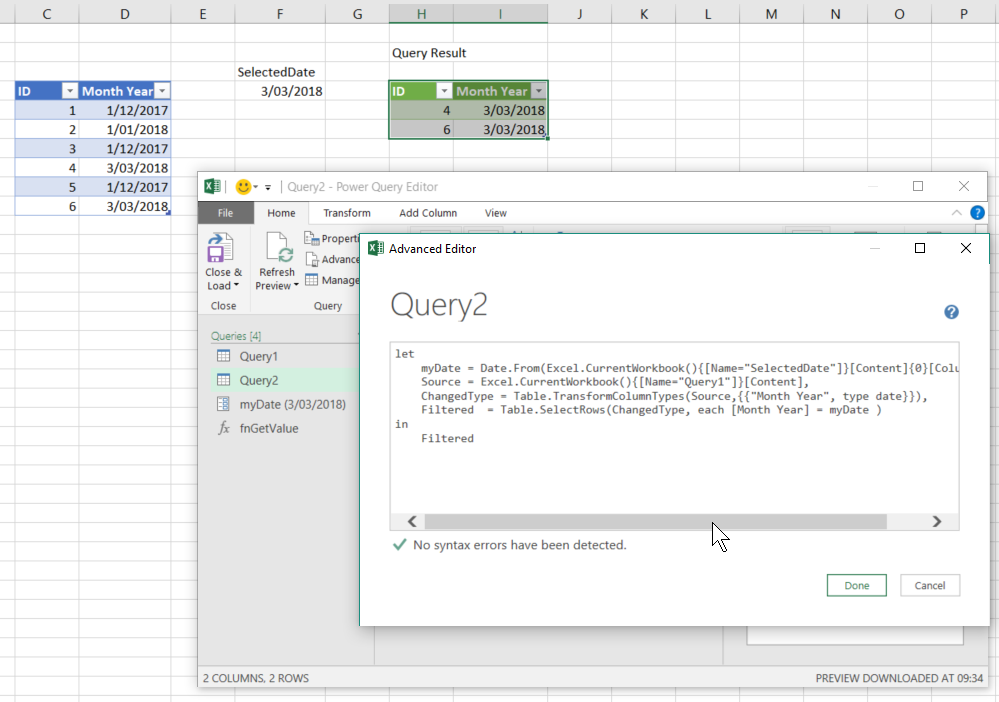The image size is (999, 702).
Task: Click ID 2 cell in blue table
Action: (x=47, y=129)
